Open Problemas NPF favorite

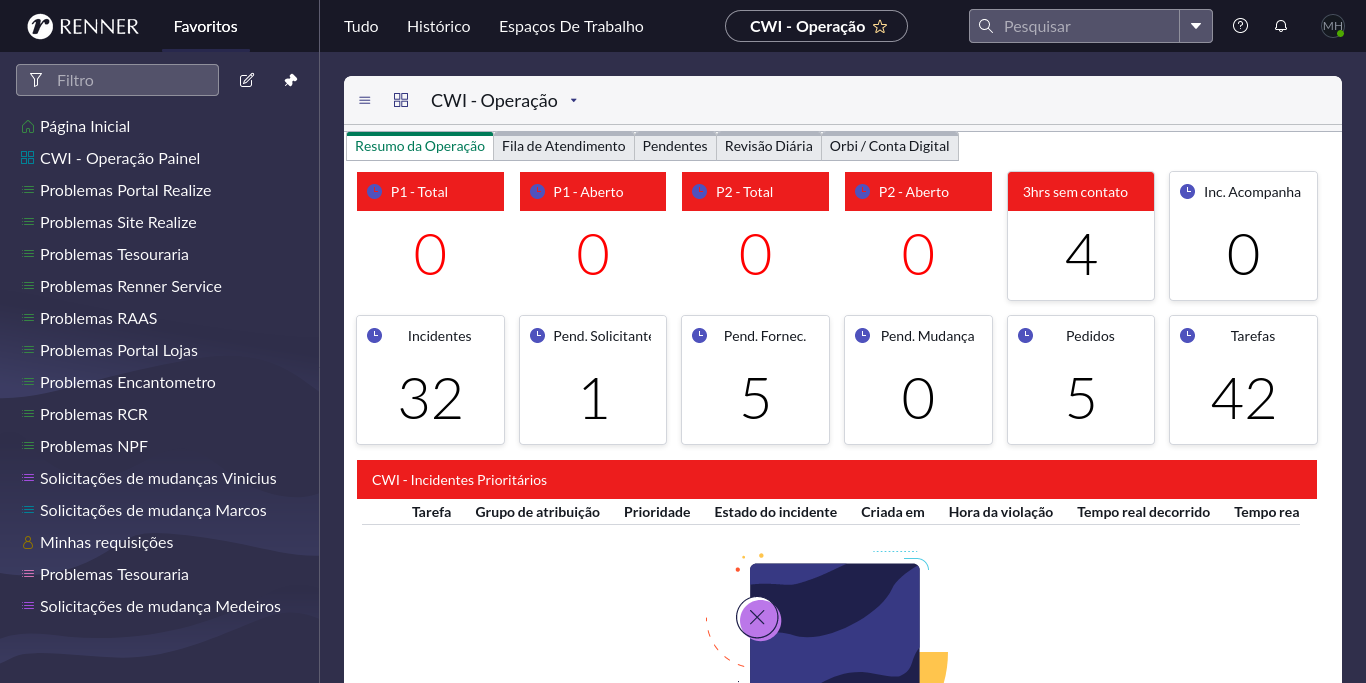(94, 447)
